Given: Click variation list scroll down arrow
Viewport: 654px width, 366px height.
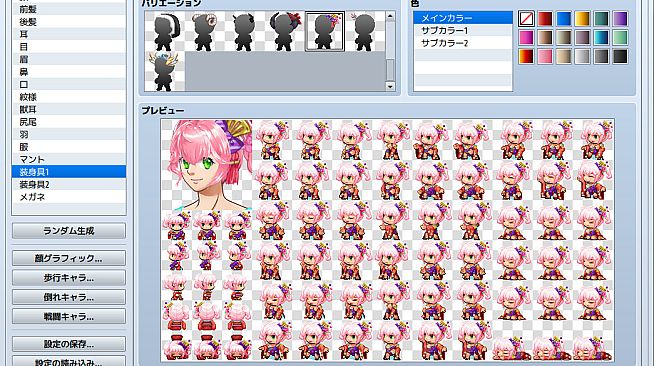Looking at the screenshot, I should point(390,86).
